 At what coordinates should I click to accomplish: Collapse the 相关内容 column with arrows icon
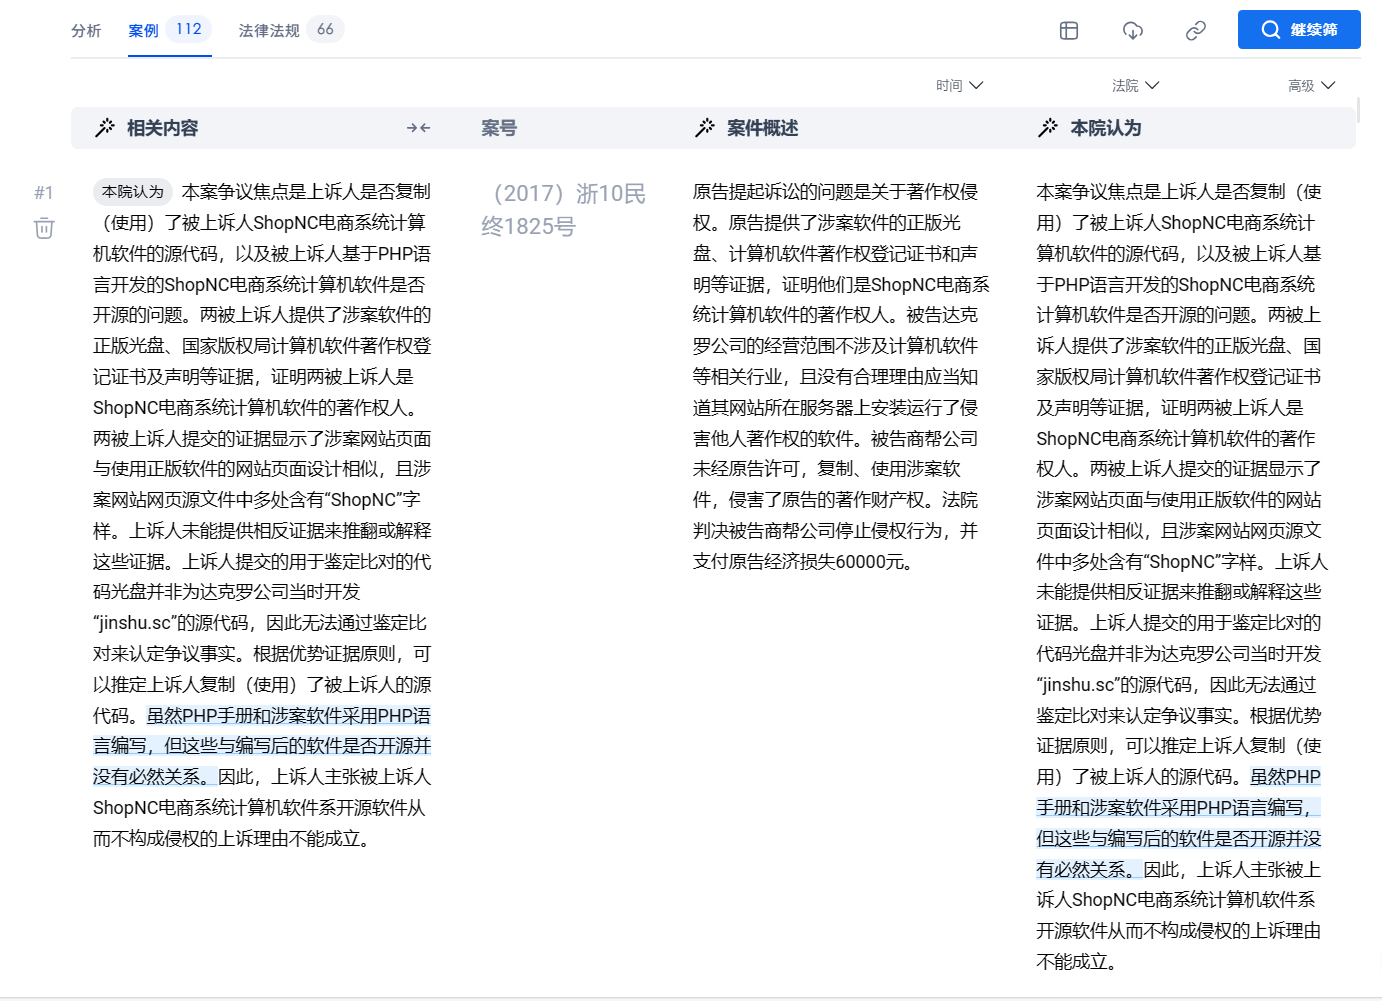click(x=418, y=128)
